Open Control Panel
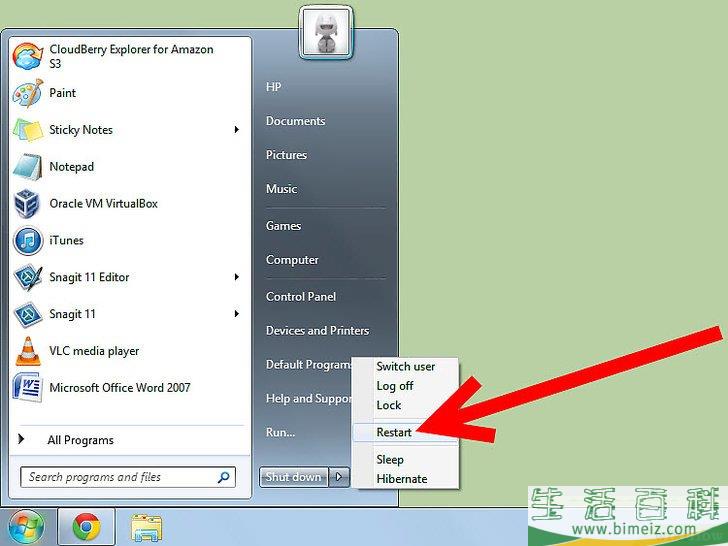 coord(301,296)
